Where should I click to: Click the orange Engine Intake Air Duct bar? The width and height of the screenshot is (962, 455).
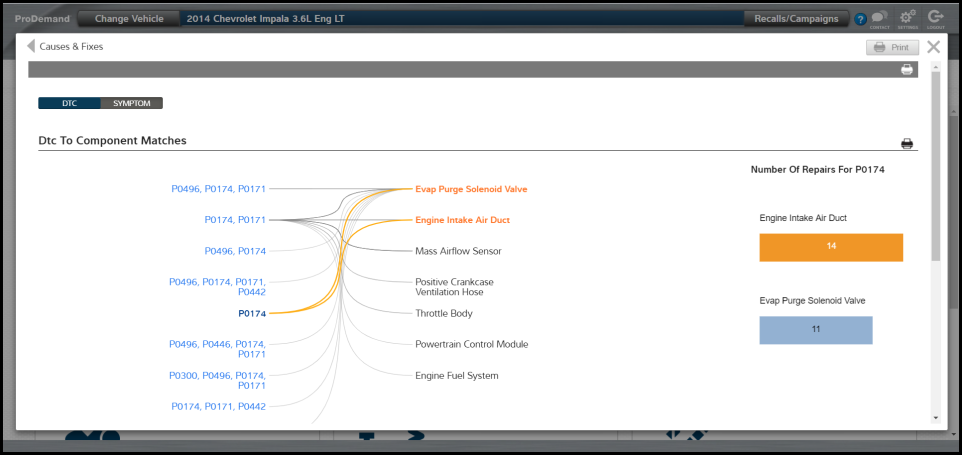(831, 247)
